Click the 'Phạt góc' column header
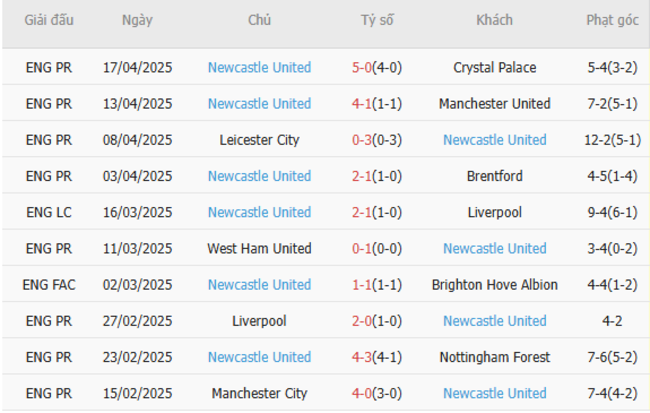650x413 pixels. pyautogui.click(x=613, y=21)
